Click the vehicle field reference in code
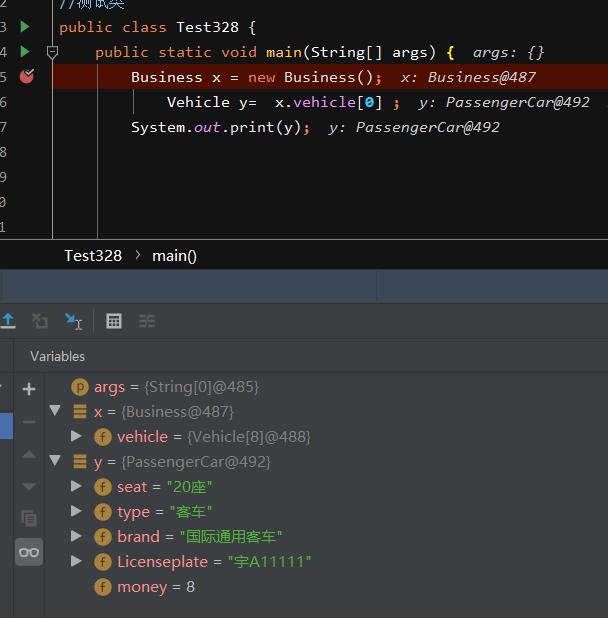 coord(324,102)
